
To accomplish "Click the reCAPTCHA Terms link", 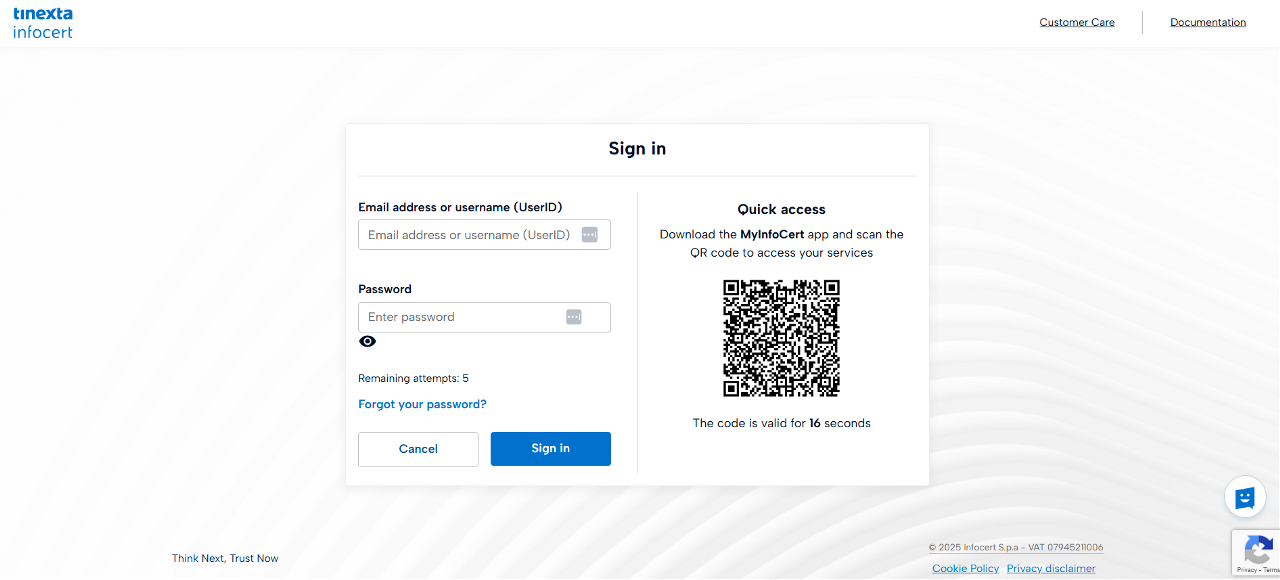I will (x=1270, y=570).
